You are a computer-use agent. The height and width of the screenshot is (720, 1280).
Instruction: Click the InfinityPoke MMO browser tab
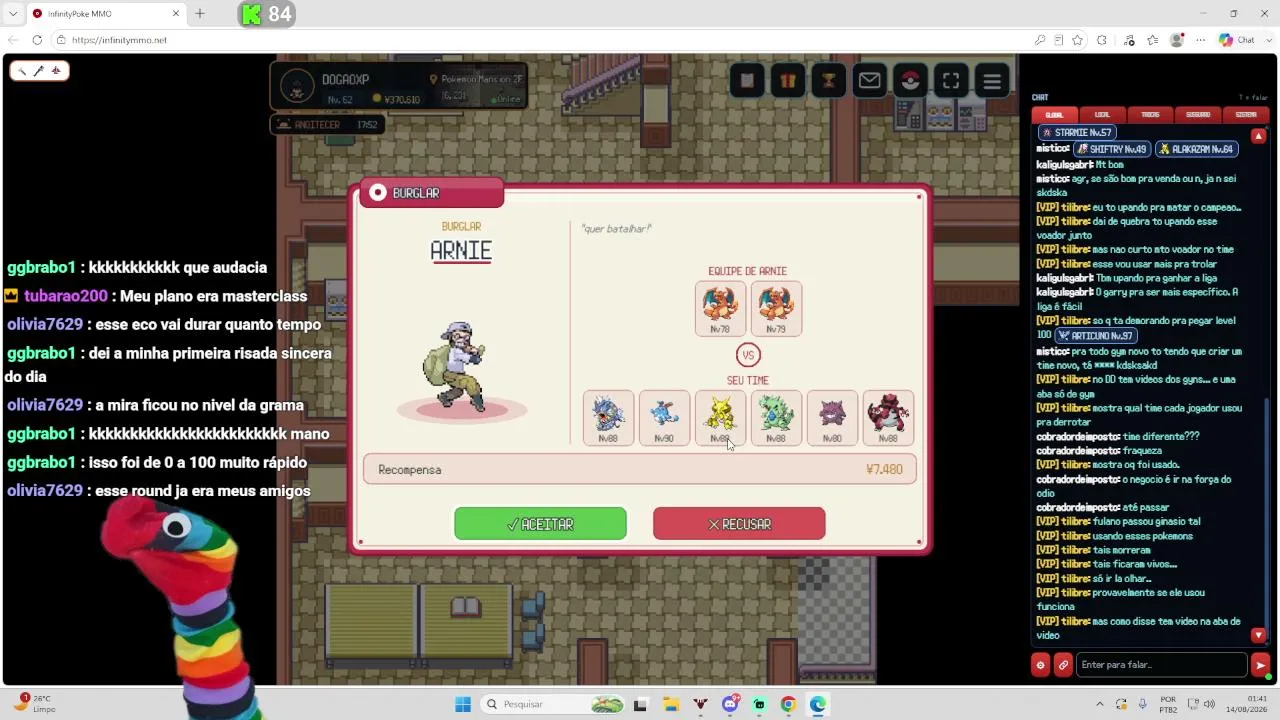click(x=105, y=14)
